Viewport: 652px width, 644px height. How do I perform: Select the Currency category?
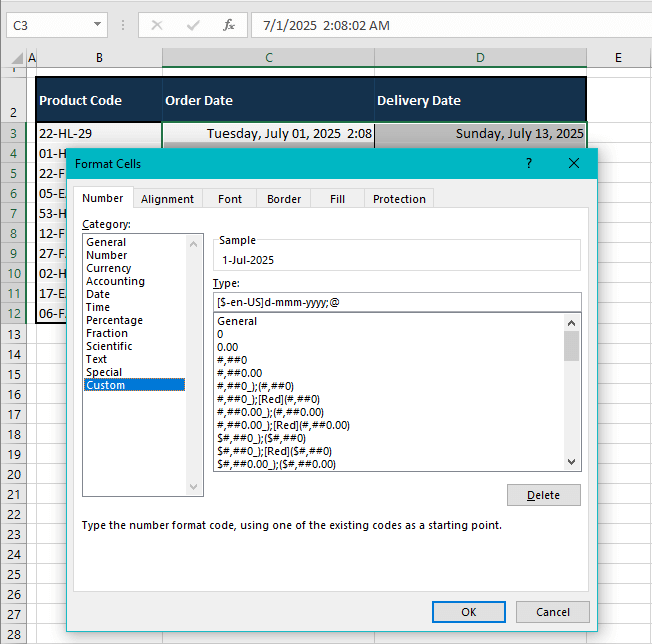click(x=109, y=268)
